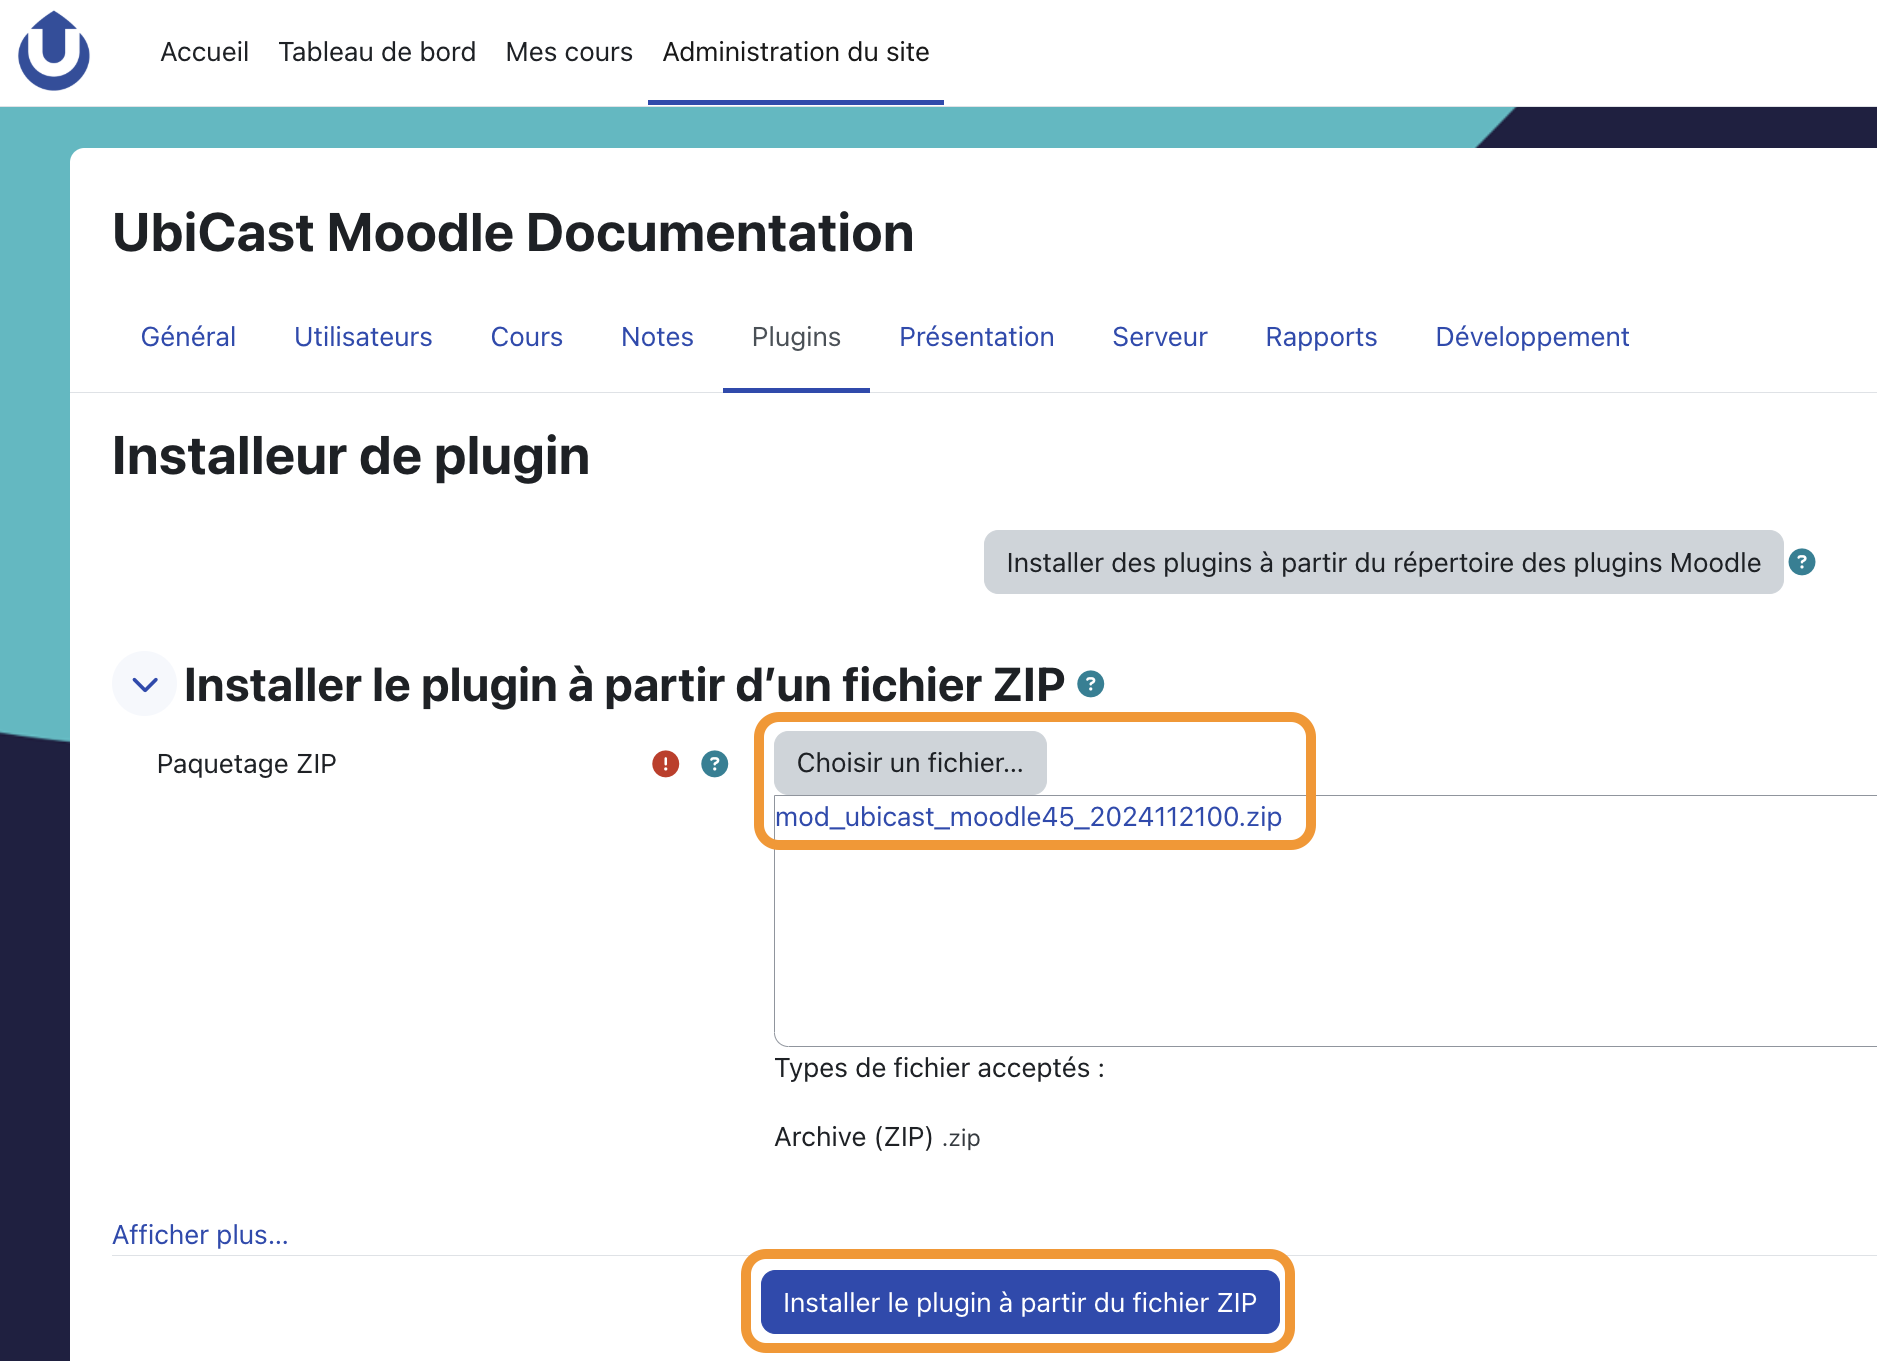
Task: Select Administration du site
Action: [796, 52]
